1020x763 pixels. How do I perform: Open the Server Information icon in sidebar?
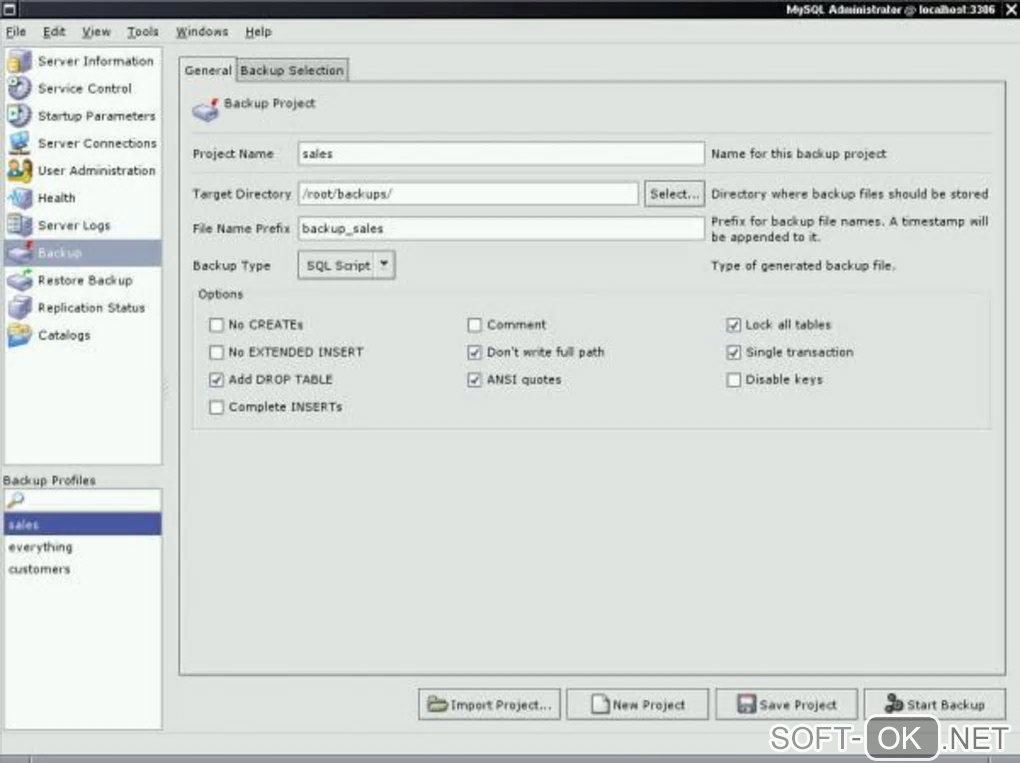tap(20, 60)
